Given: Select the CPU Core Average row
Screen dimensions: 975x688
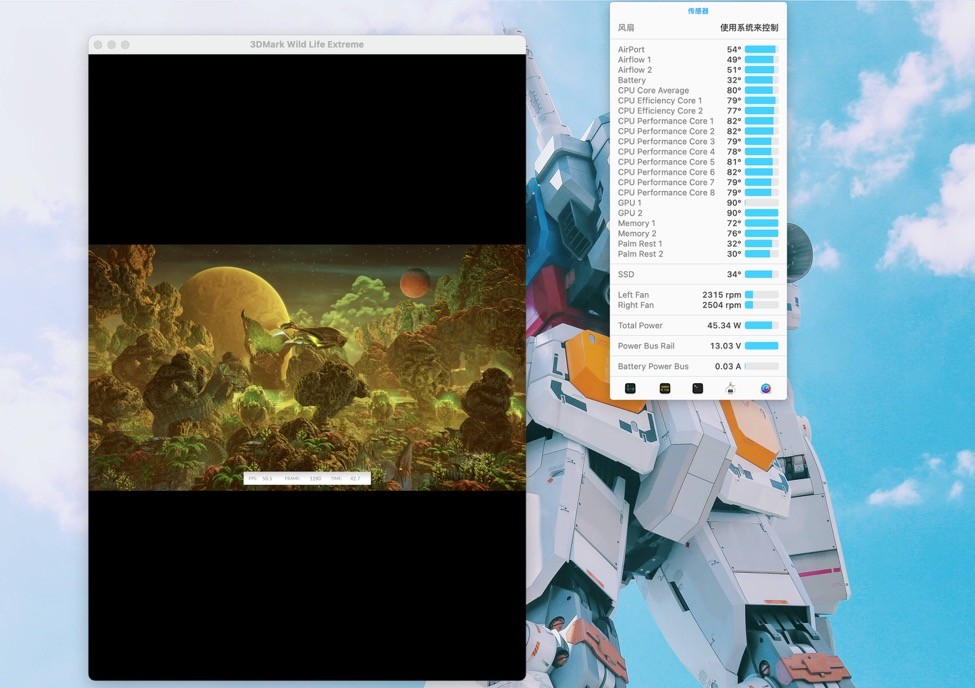Looking at the screenshot, I should coord(698,90).
